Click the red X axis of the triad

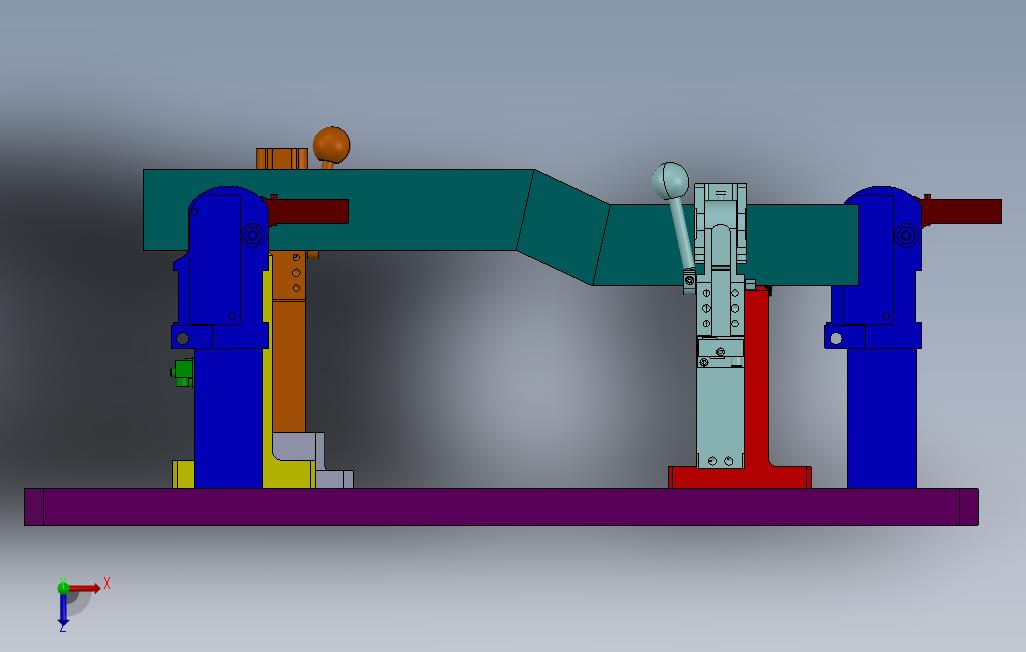point(86,588)
